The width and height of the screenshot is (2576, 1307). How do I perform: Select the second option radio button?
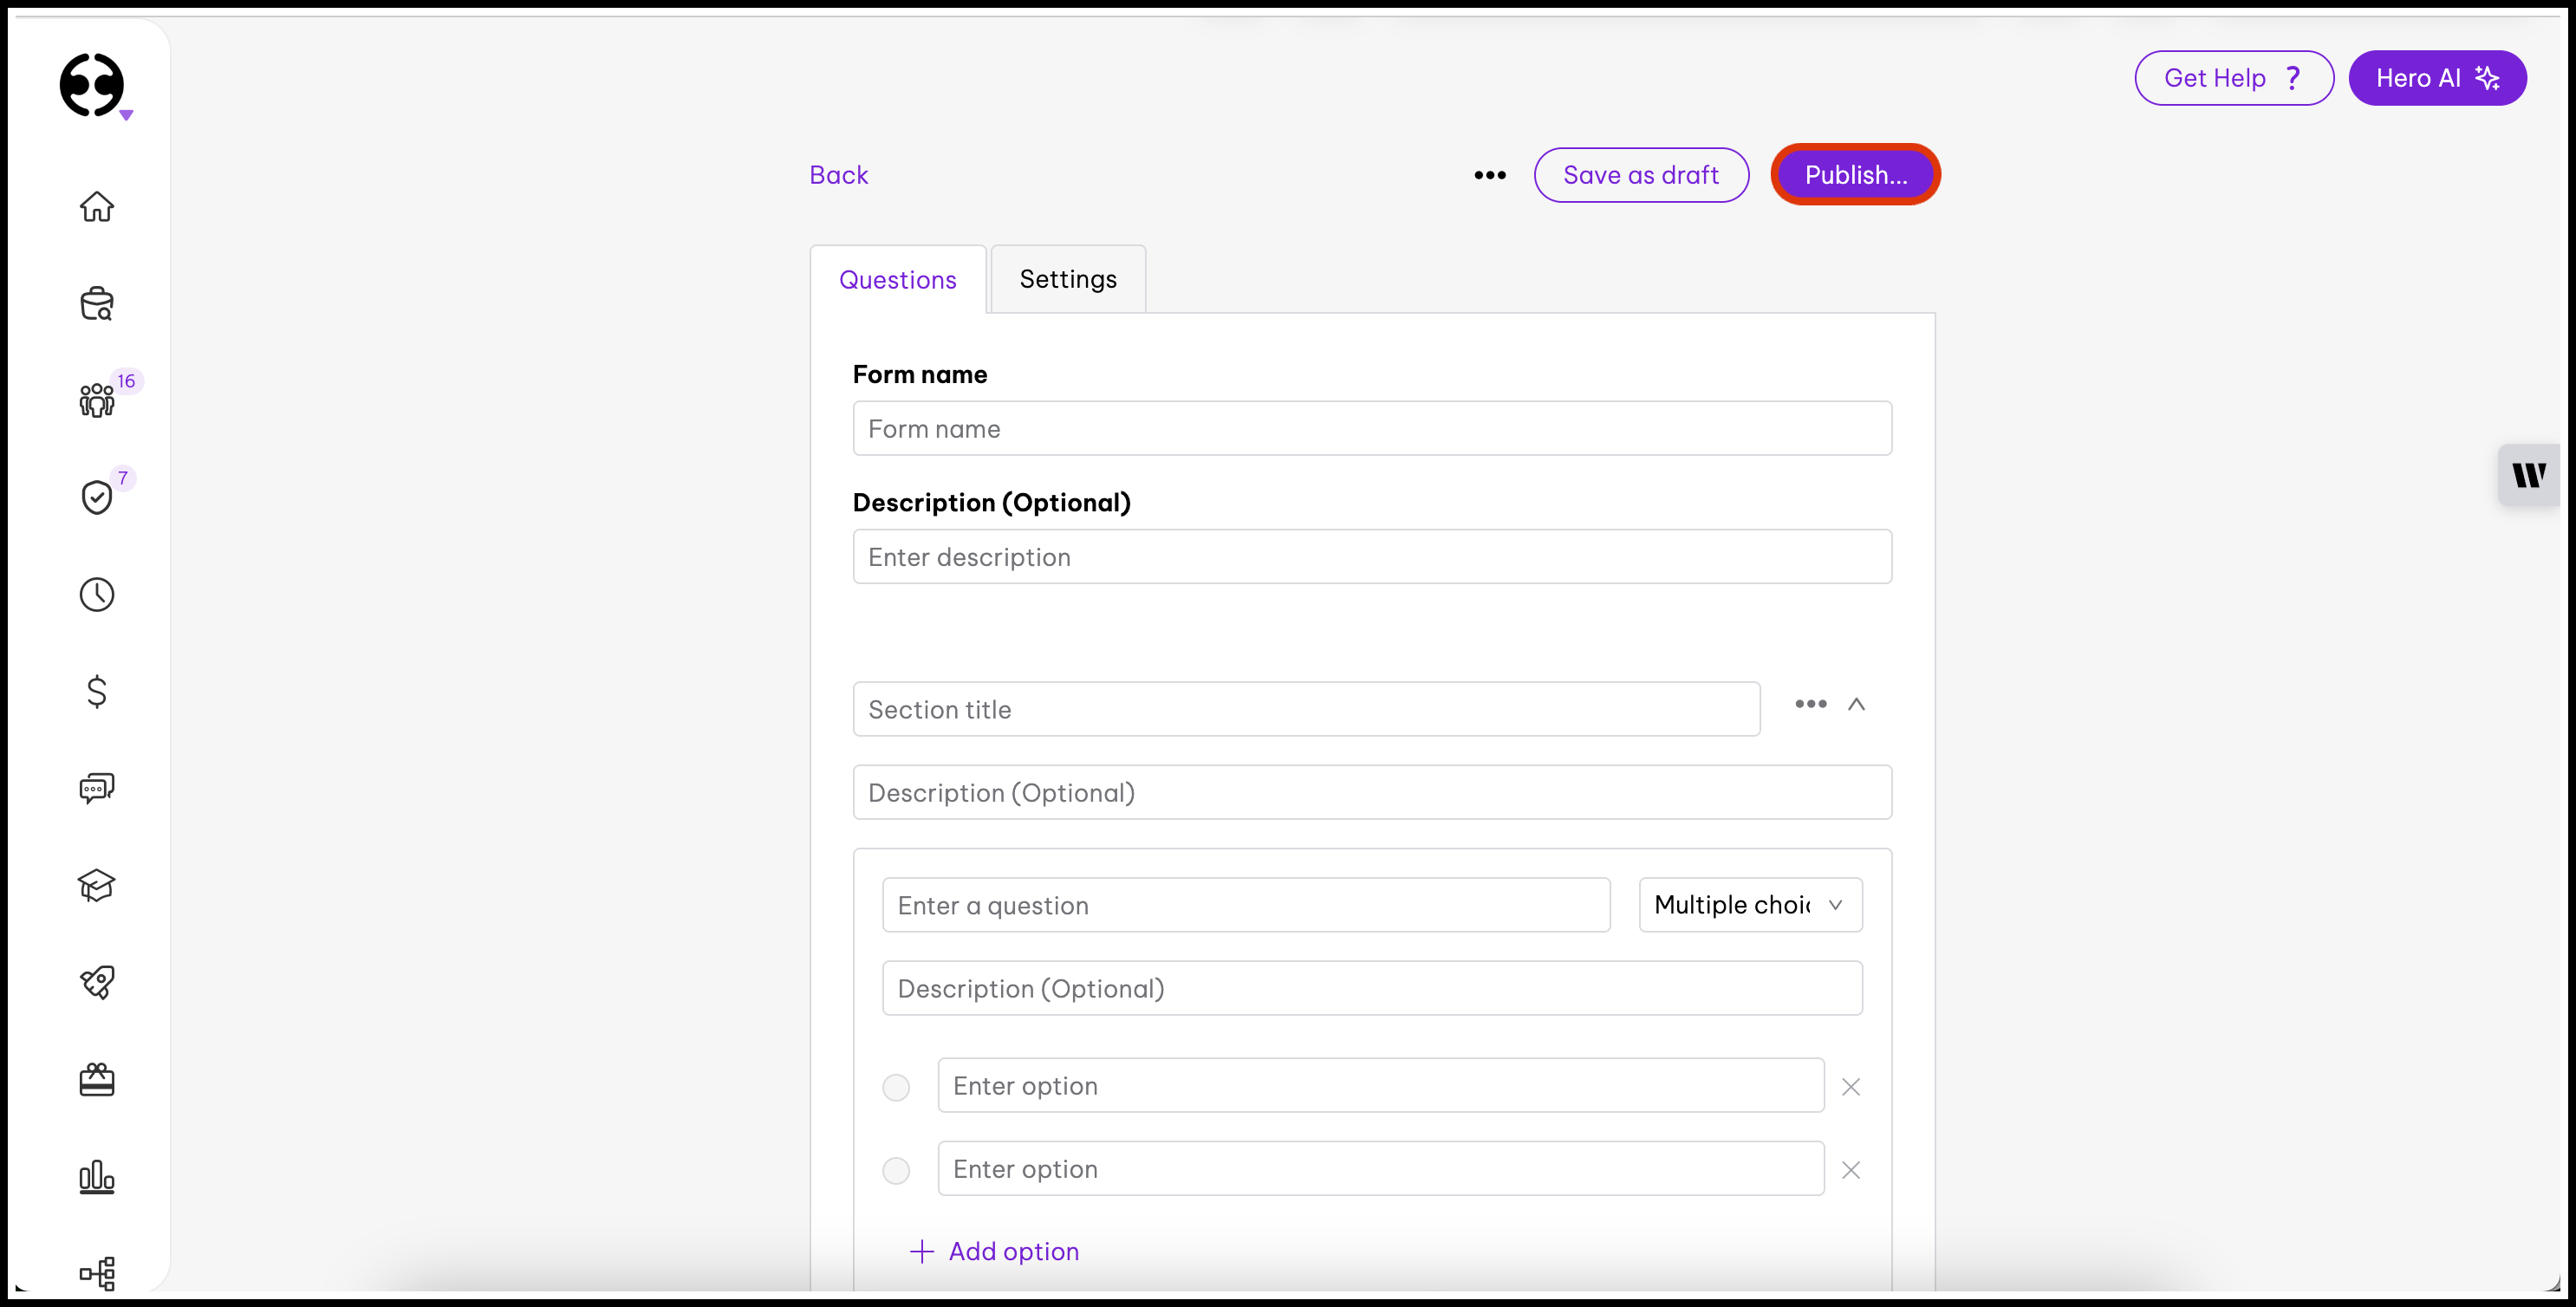896,1170
